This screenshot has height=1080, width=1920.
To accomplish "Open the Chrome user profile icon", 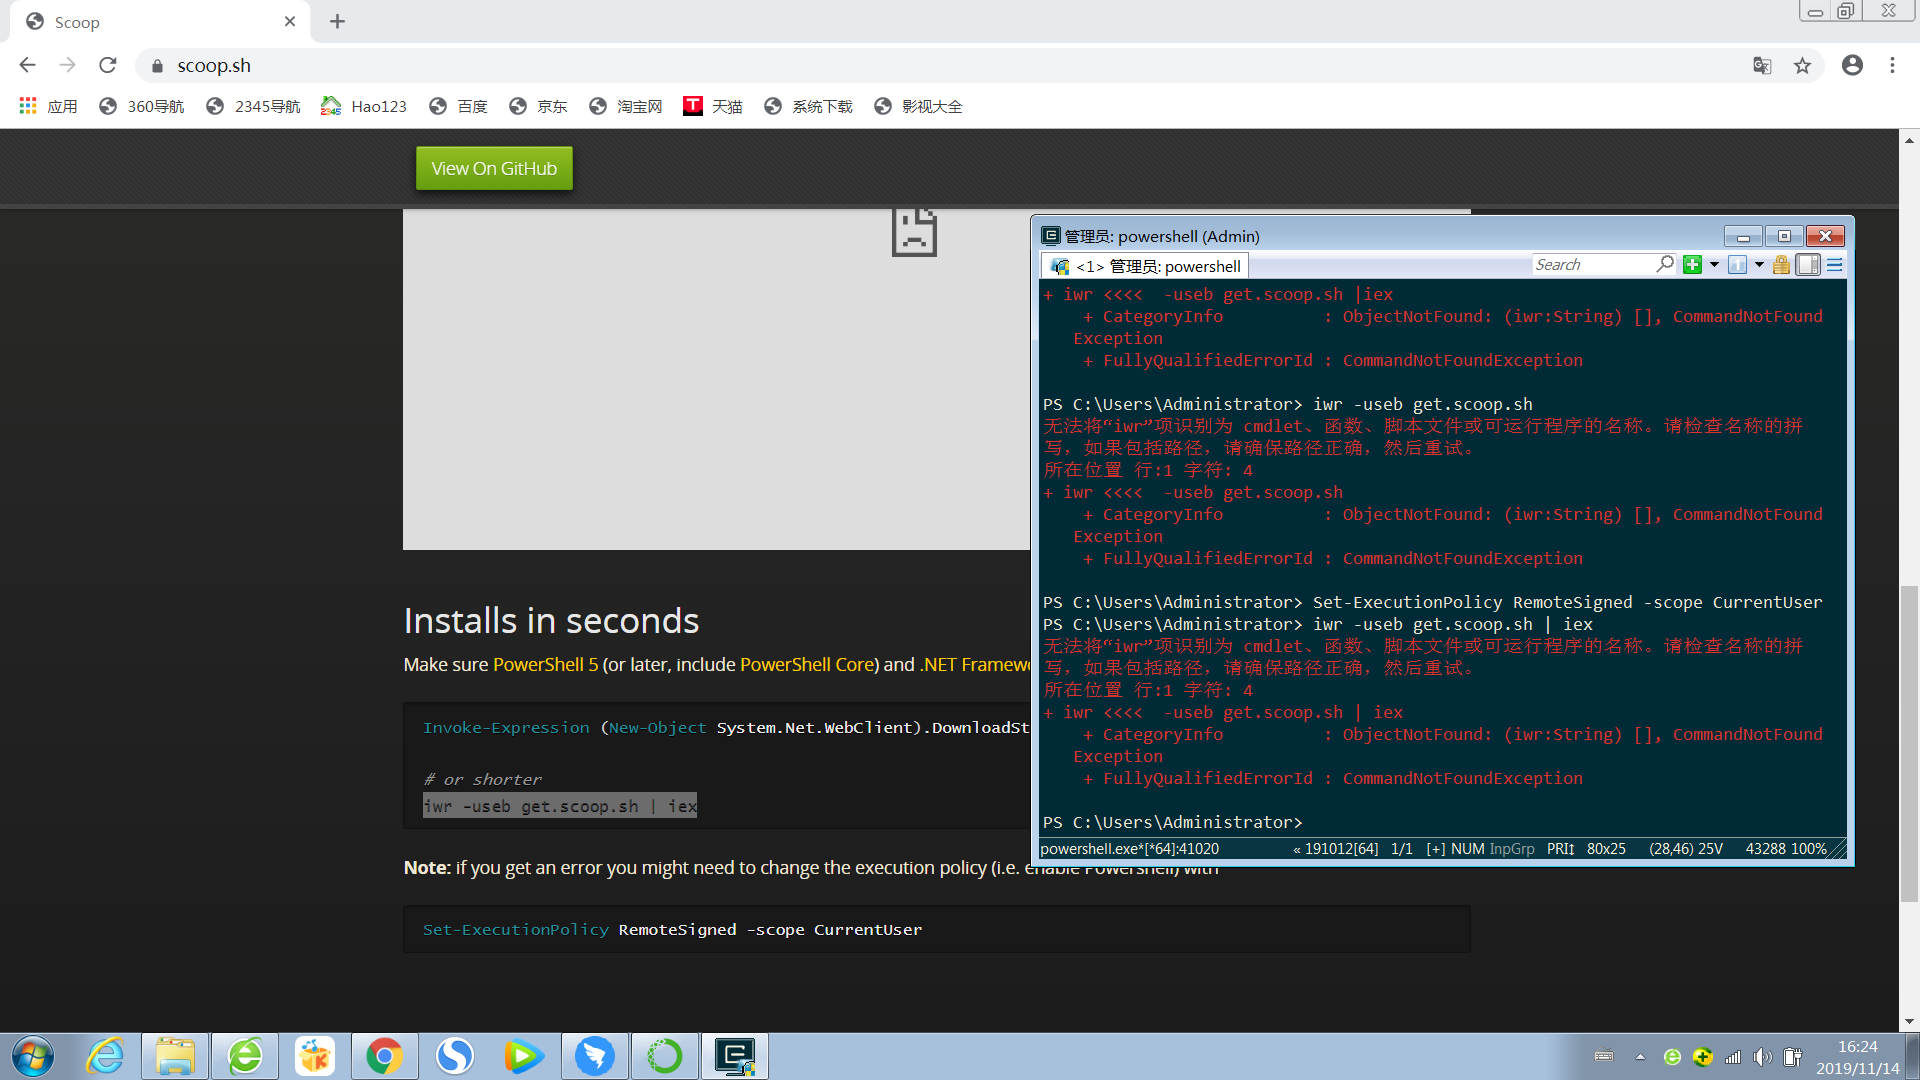I will 1852,65.
